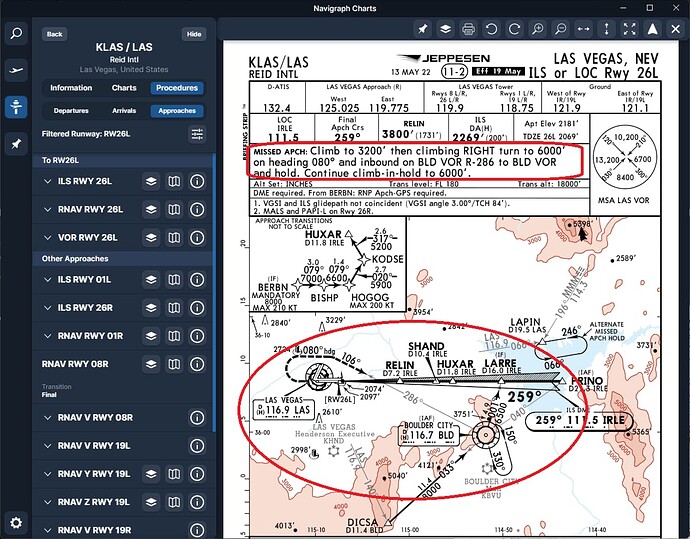The image size is (690, 539).
Task: Open info for ILS RWY 26L
Action: pos(197,181)
